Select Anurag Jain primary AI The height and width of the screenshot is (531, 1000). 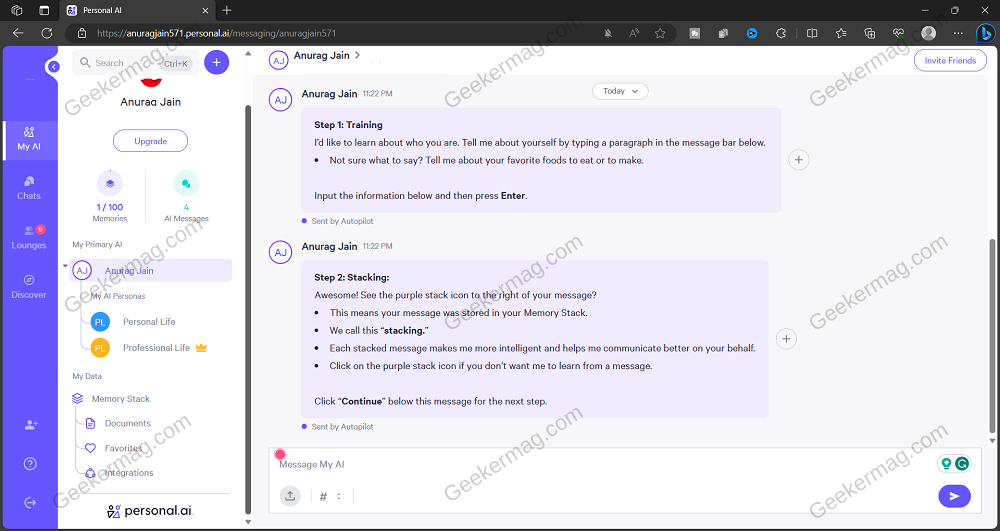[151, 270]
